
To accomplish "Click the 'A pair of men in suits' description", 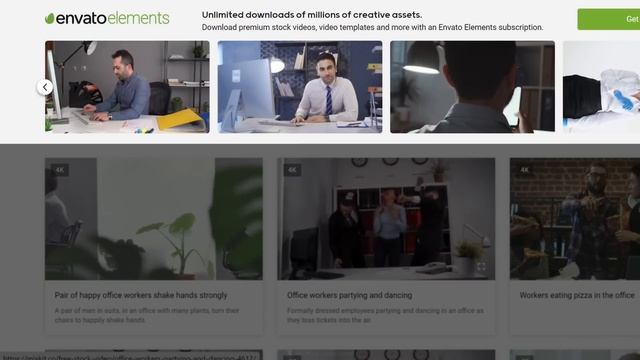I will click(x=147, y=315).
